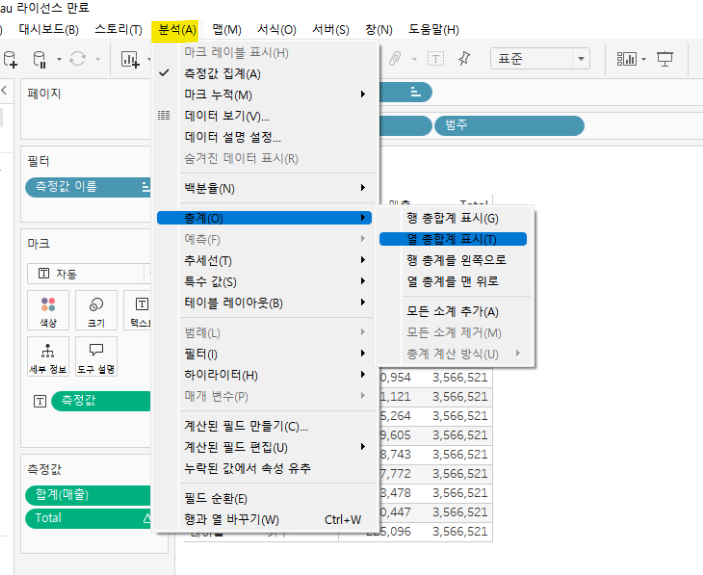Open dropdown arrow next to pause updates icon

[x=59, y=59]
